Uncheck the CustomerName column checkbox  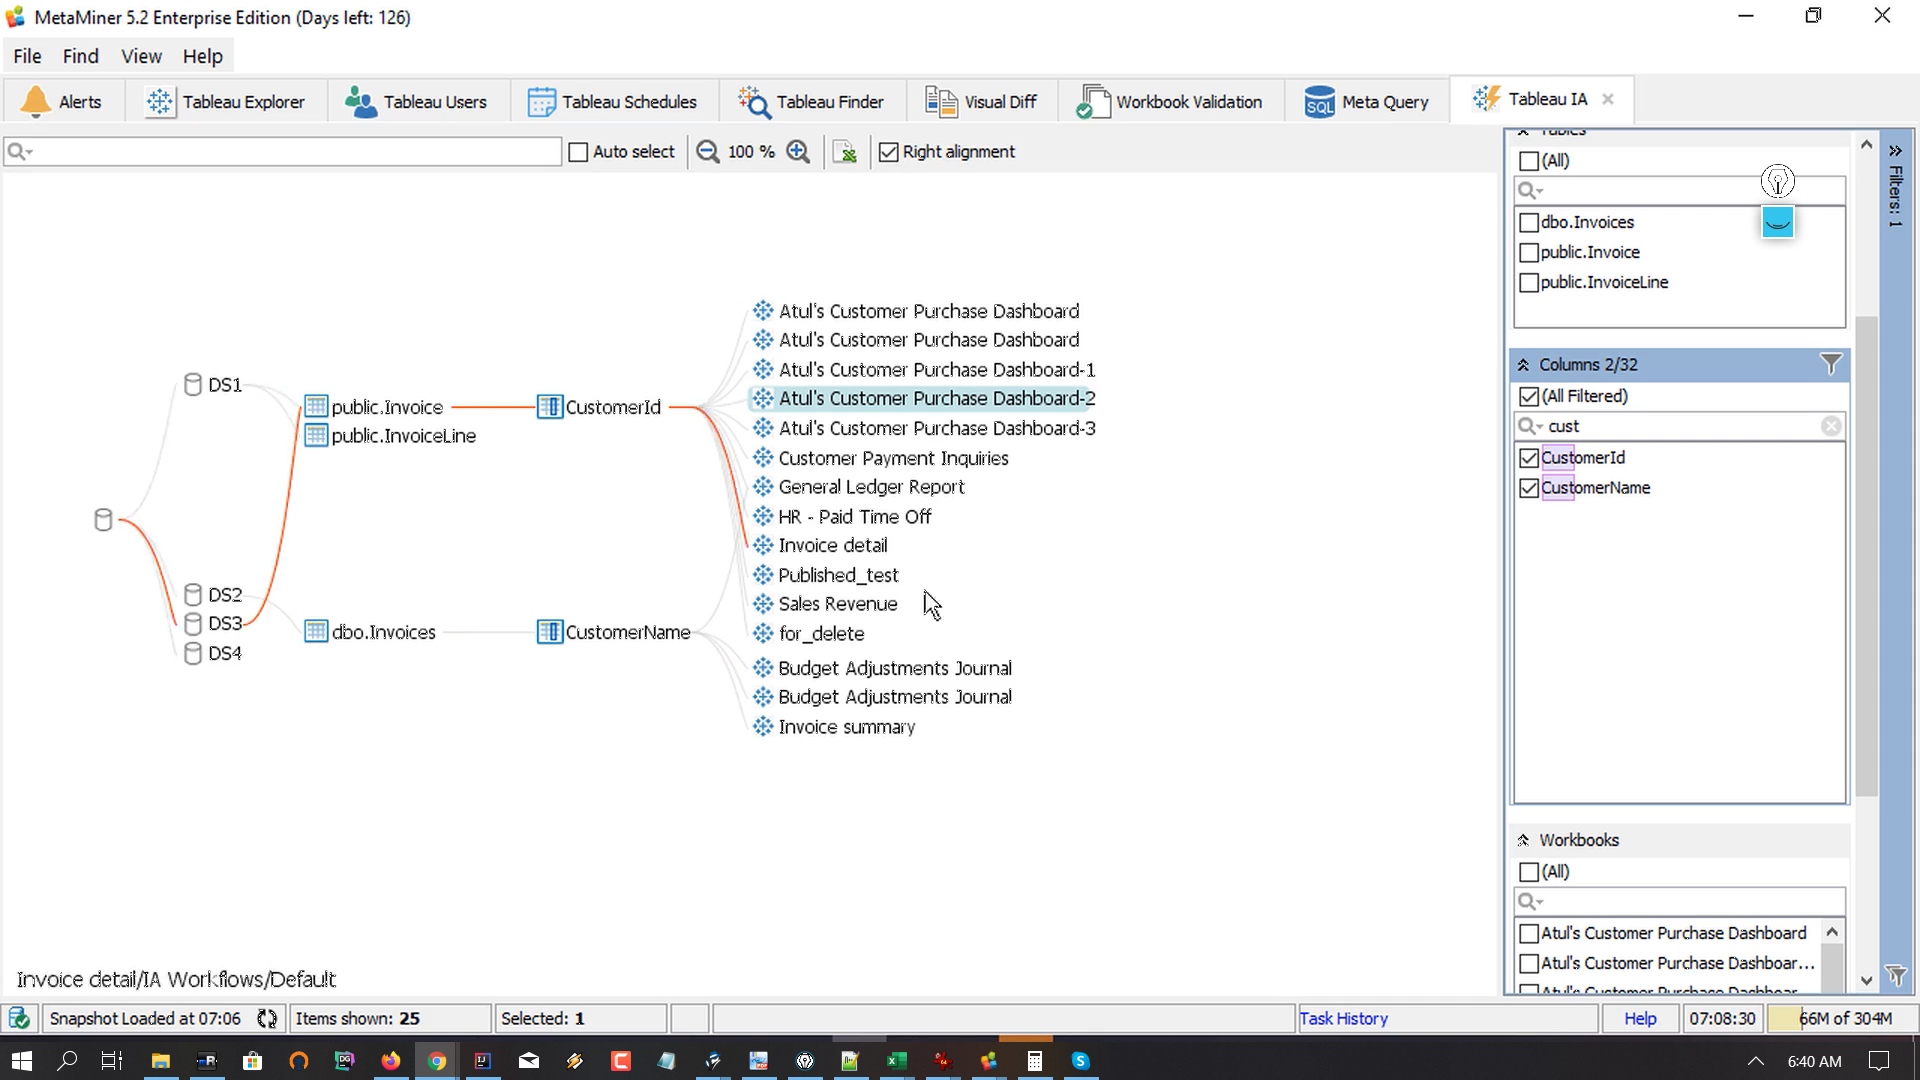pos(1528,488)
